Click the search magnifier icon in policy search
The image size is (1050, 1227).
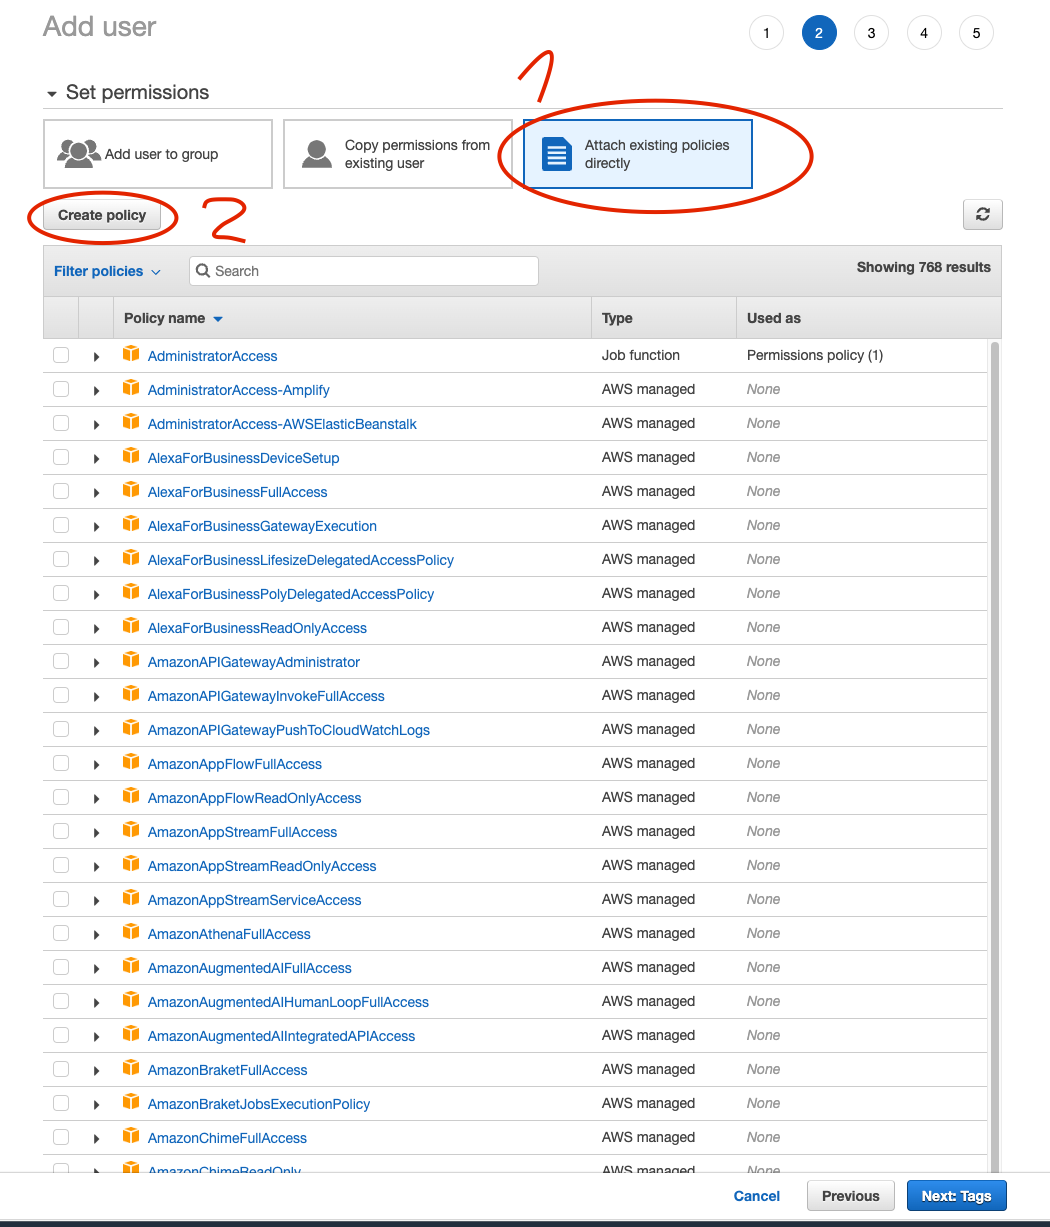(203, 271)
